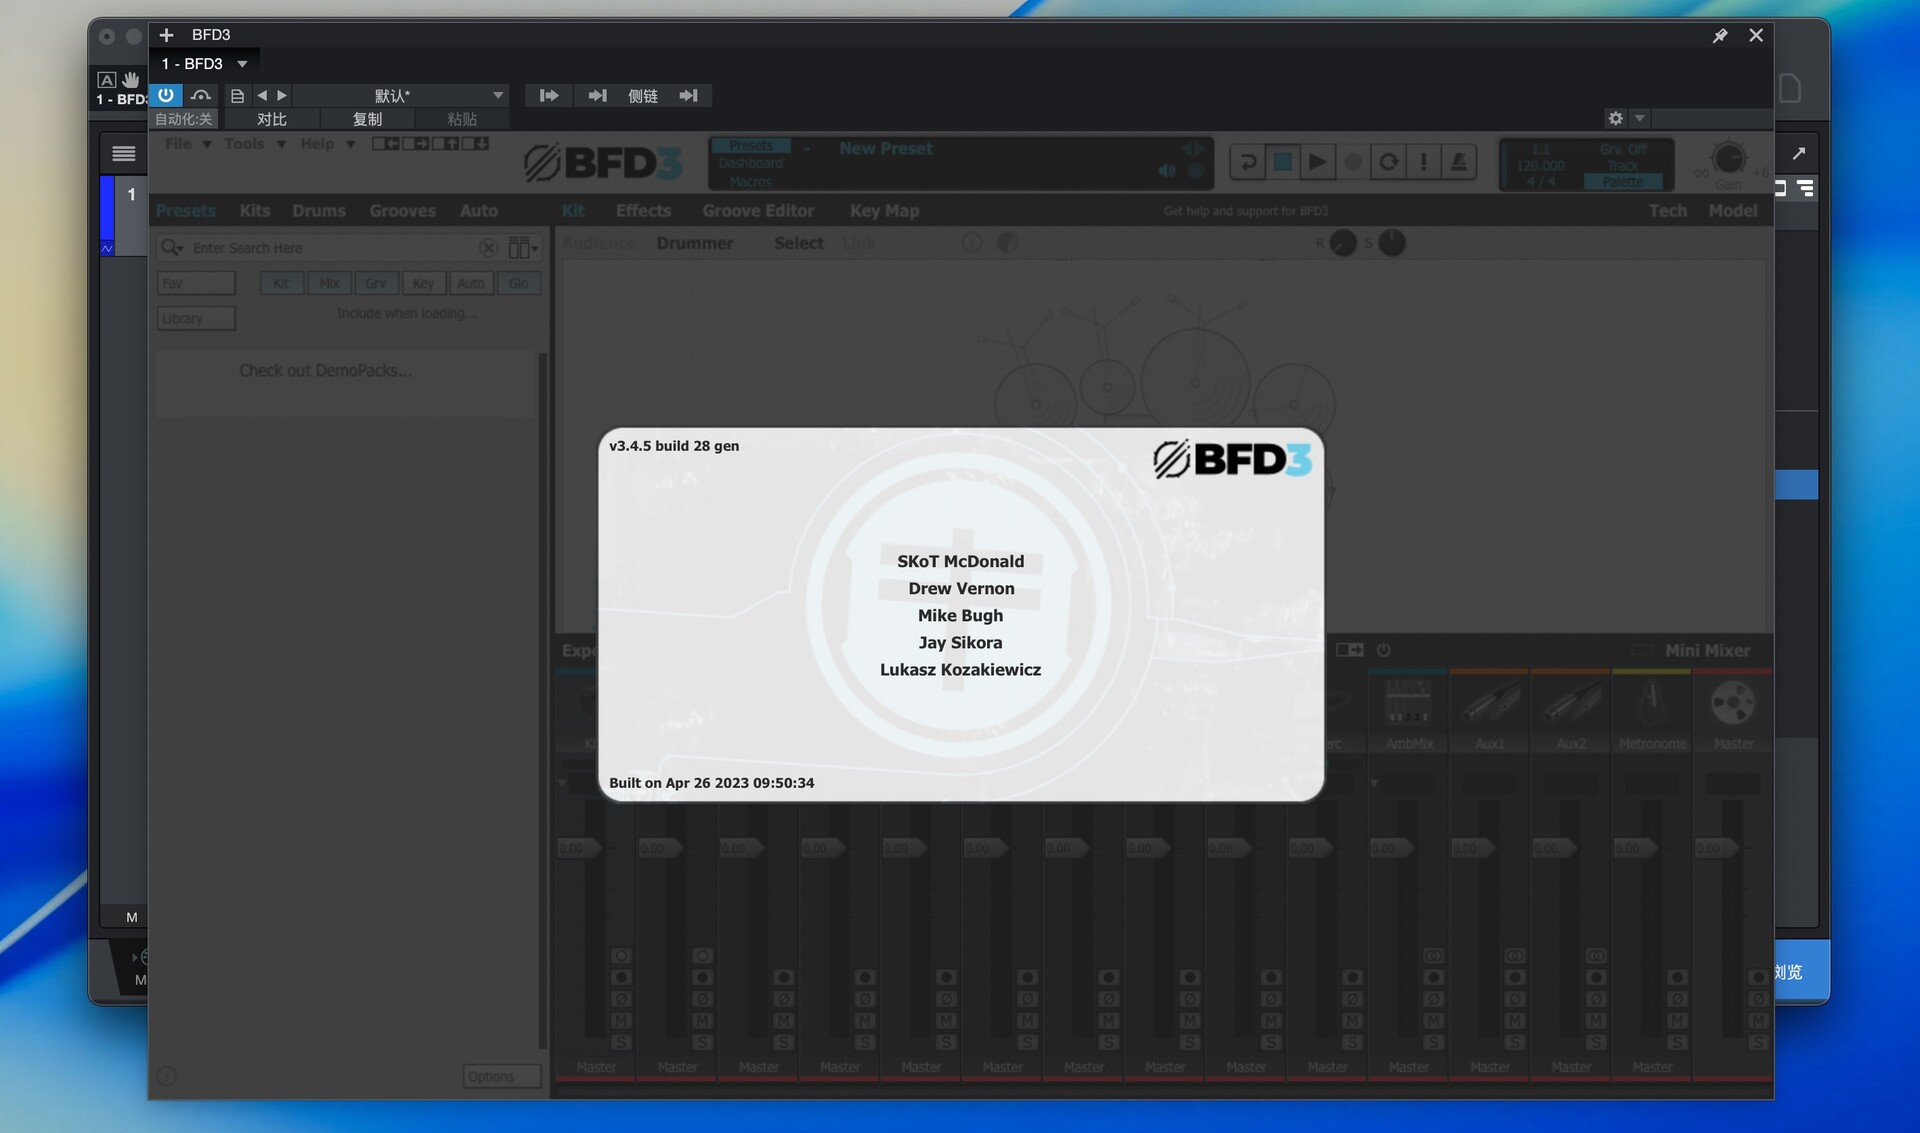
Task: Switch to the Model view
Action: (1733, 211)
